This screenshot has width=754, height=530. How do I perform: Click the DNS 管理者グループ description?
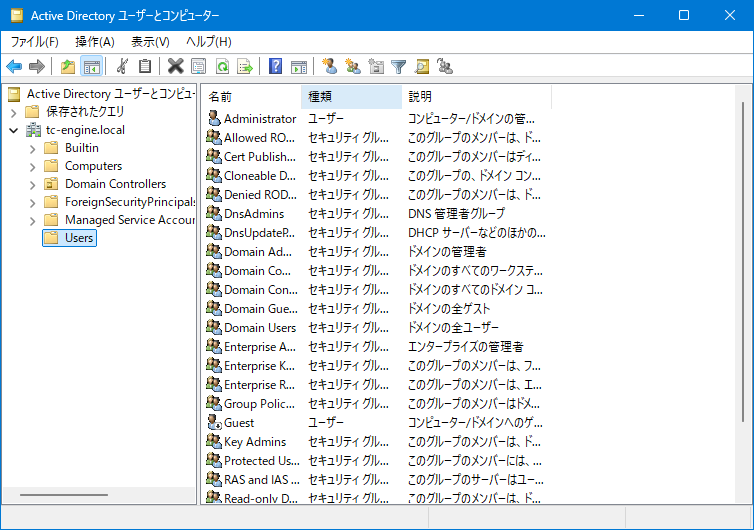click(456, 213)
